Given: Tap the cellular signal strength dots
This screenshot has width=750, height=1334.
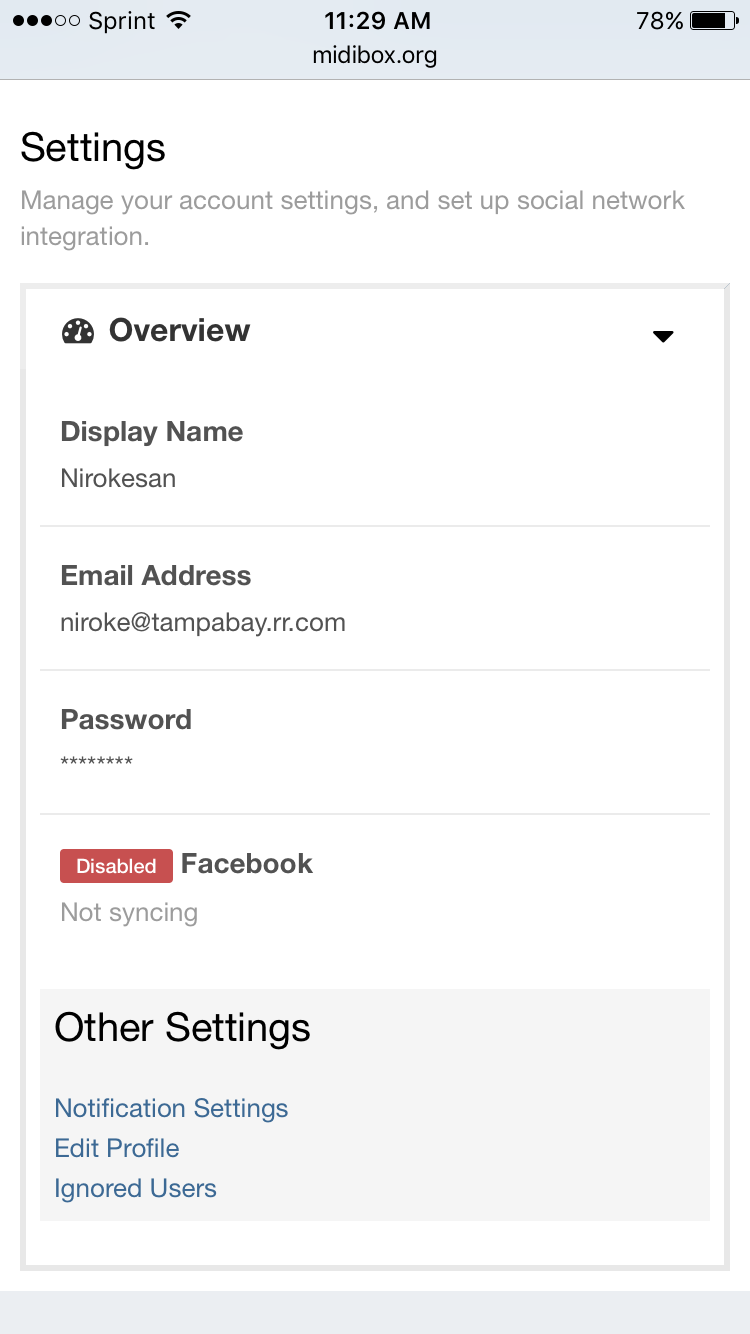Looking at the screenshot, I should click(46, 21).
